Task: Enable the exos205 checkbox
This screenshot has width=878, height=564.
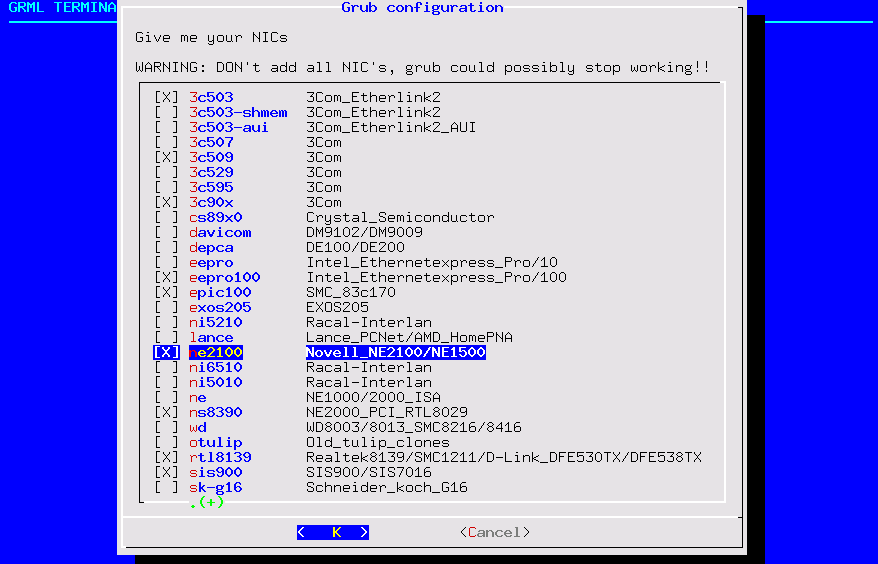Action: (x=166, y=307)
